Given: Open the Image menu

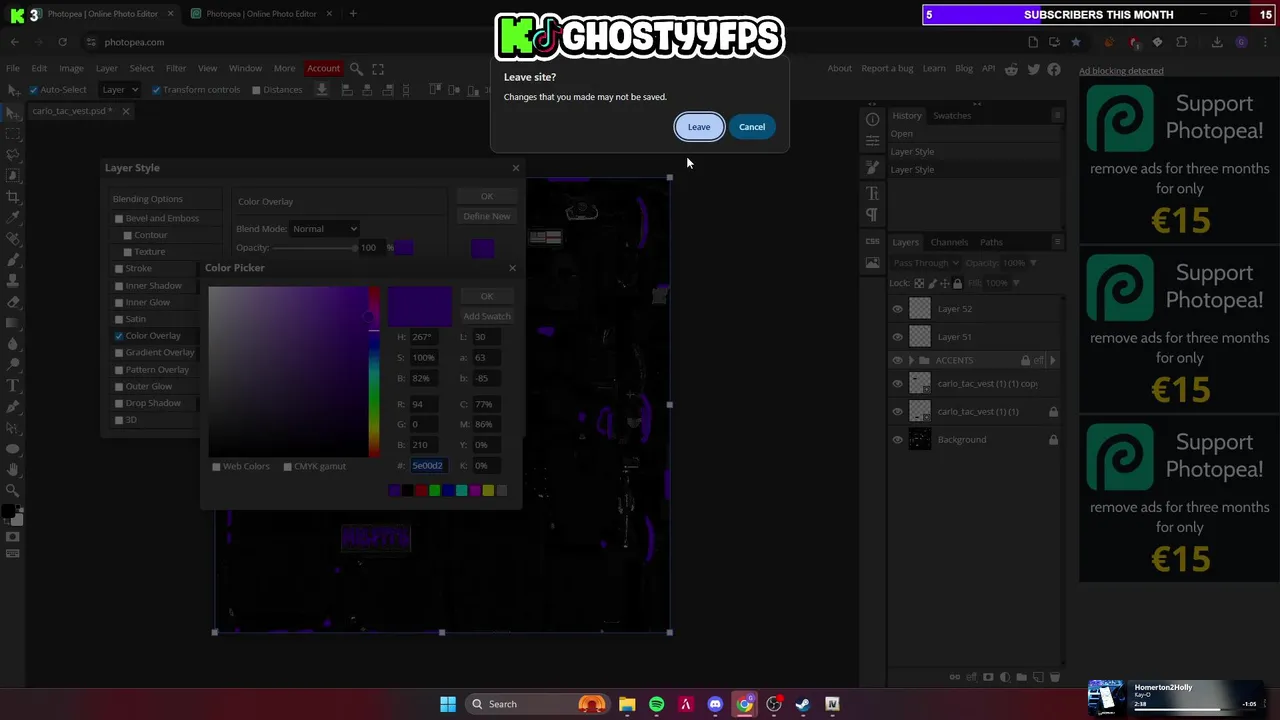Looking at the screenshot, I should (71, 69).
